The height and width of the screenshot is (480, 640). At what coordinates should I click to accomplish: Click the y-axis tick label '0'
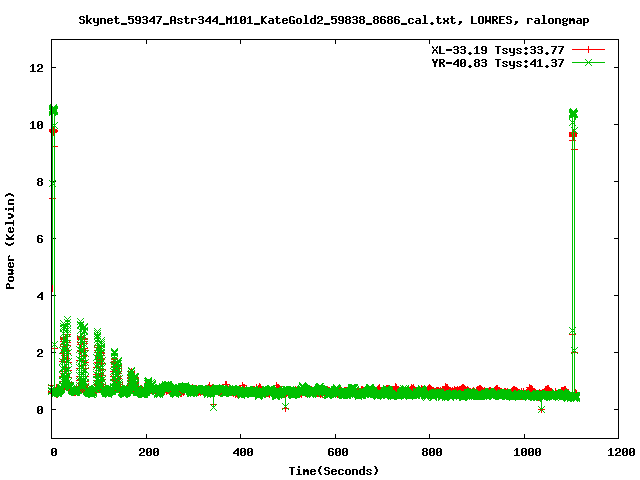pyautogui.click(x=40, y=410)
